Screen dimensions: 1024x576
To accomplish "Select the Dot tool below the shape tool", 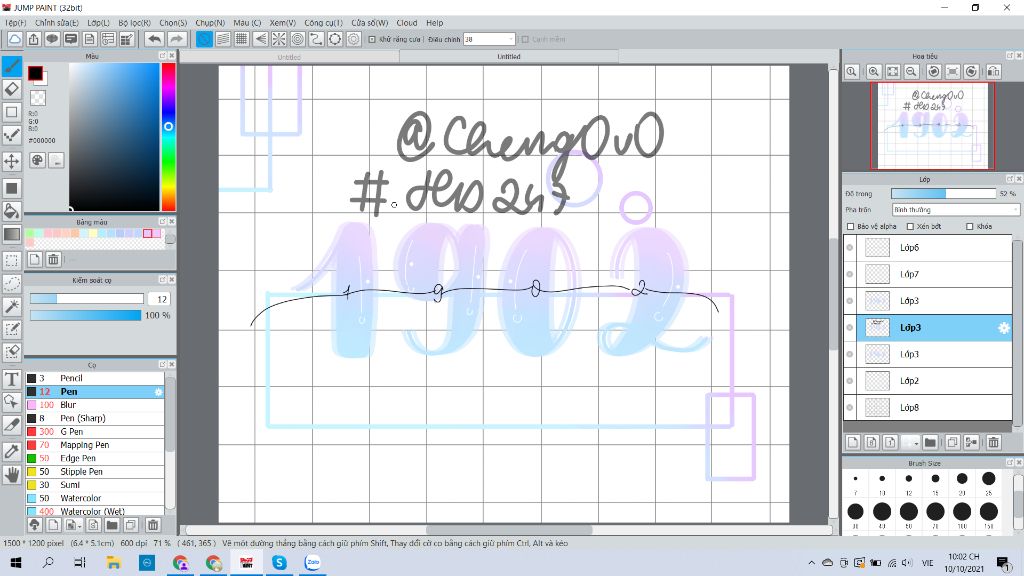I will 12,136.
